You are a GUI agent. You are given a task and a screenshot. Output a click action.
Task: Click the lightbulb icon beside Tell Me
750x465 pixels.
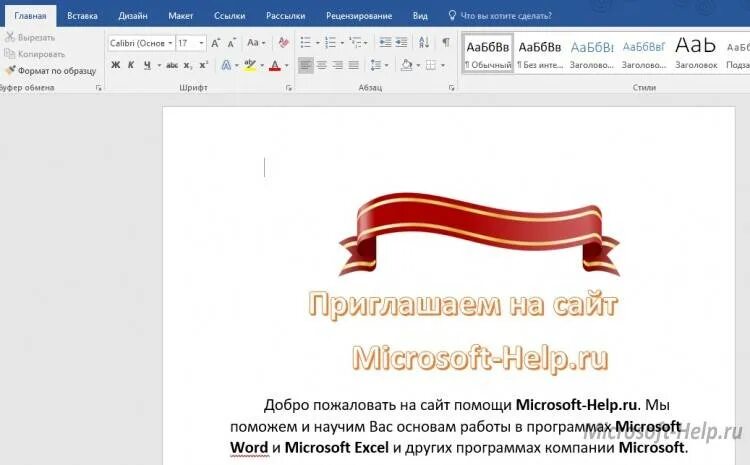pyautogui.click(x=452, y=15)
